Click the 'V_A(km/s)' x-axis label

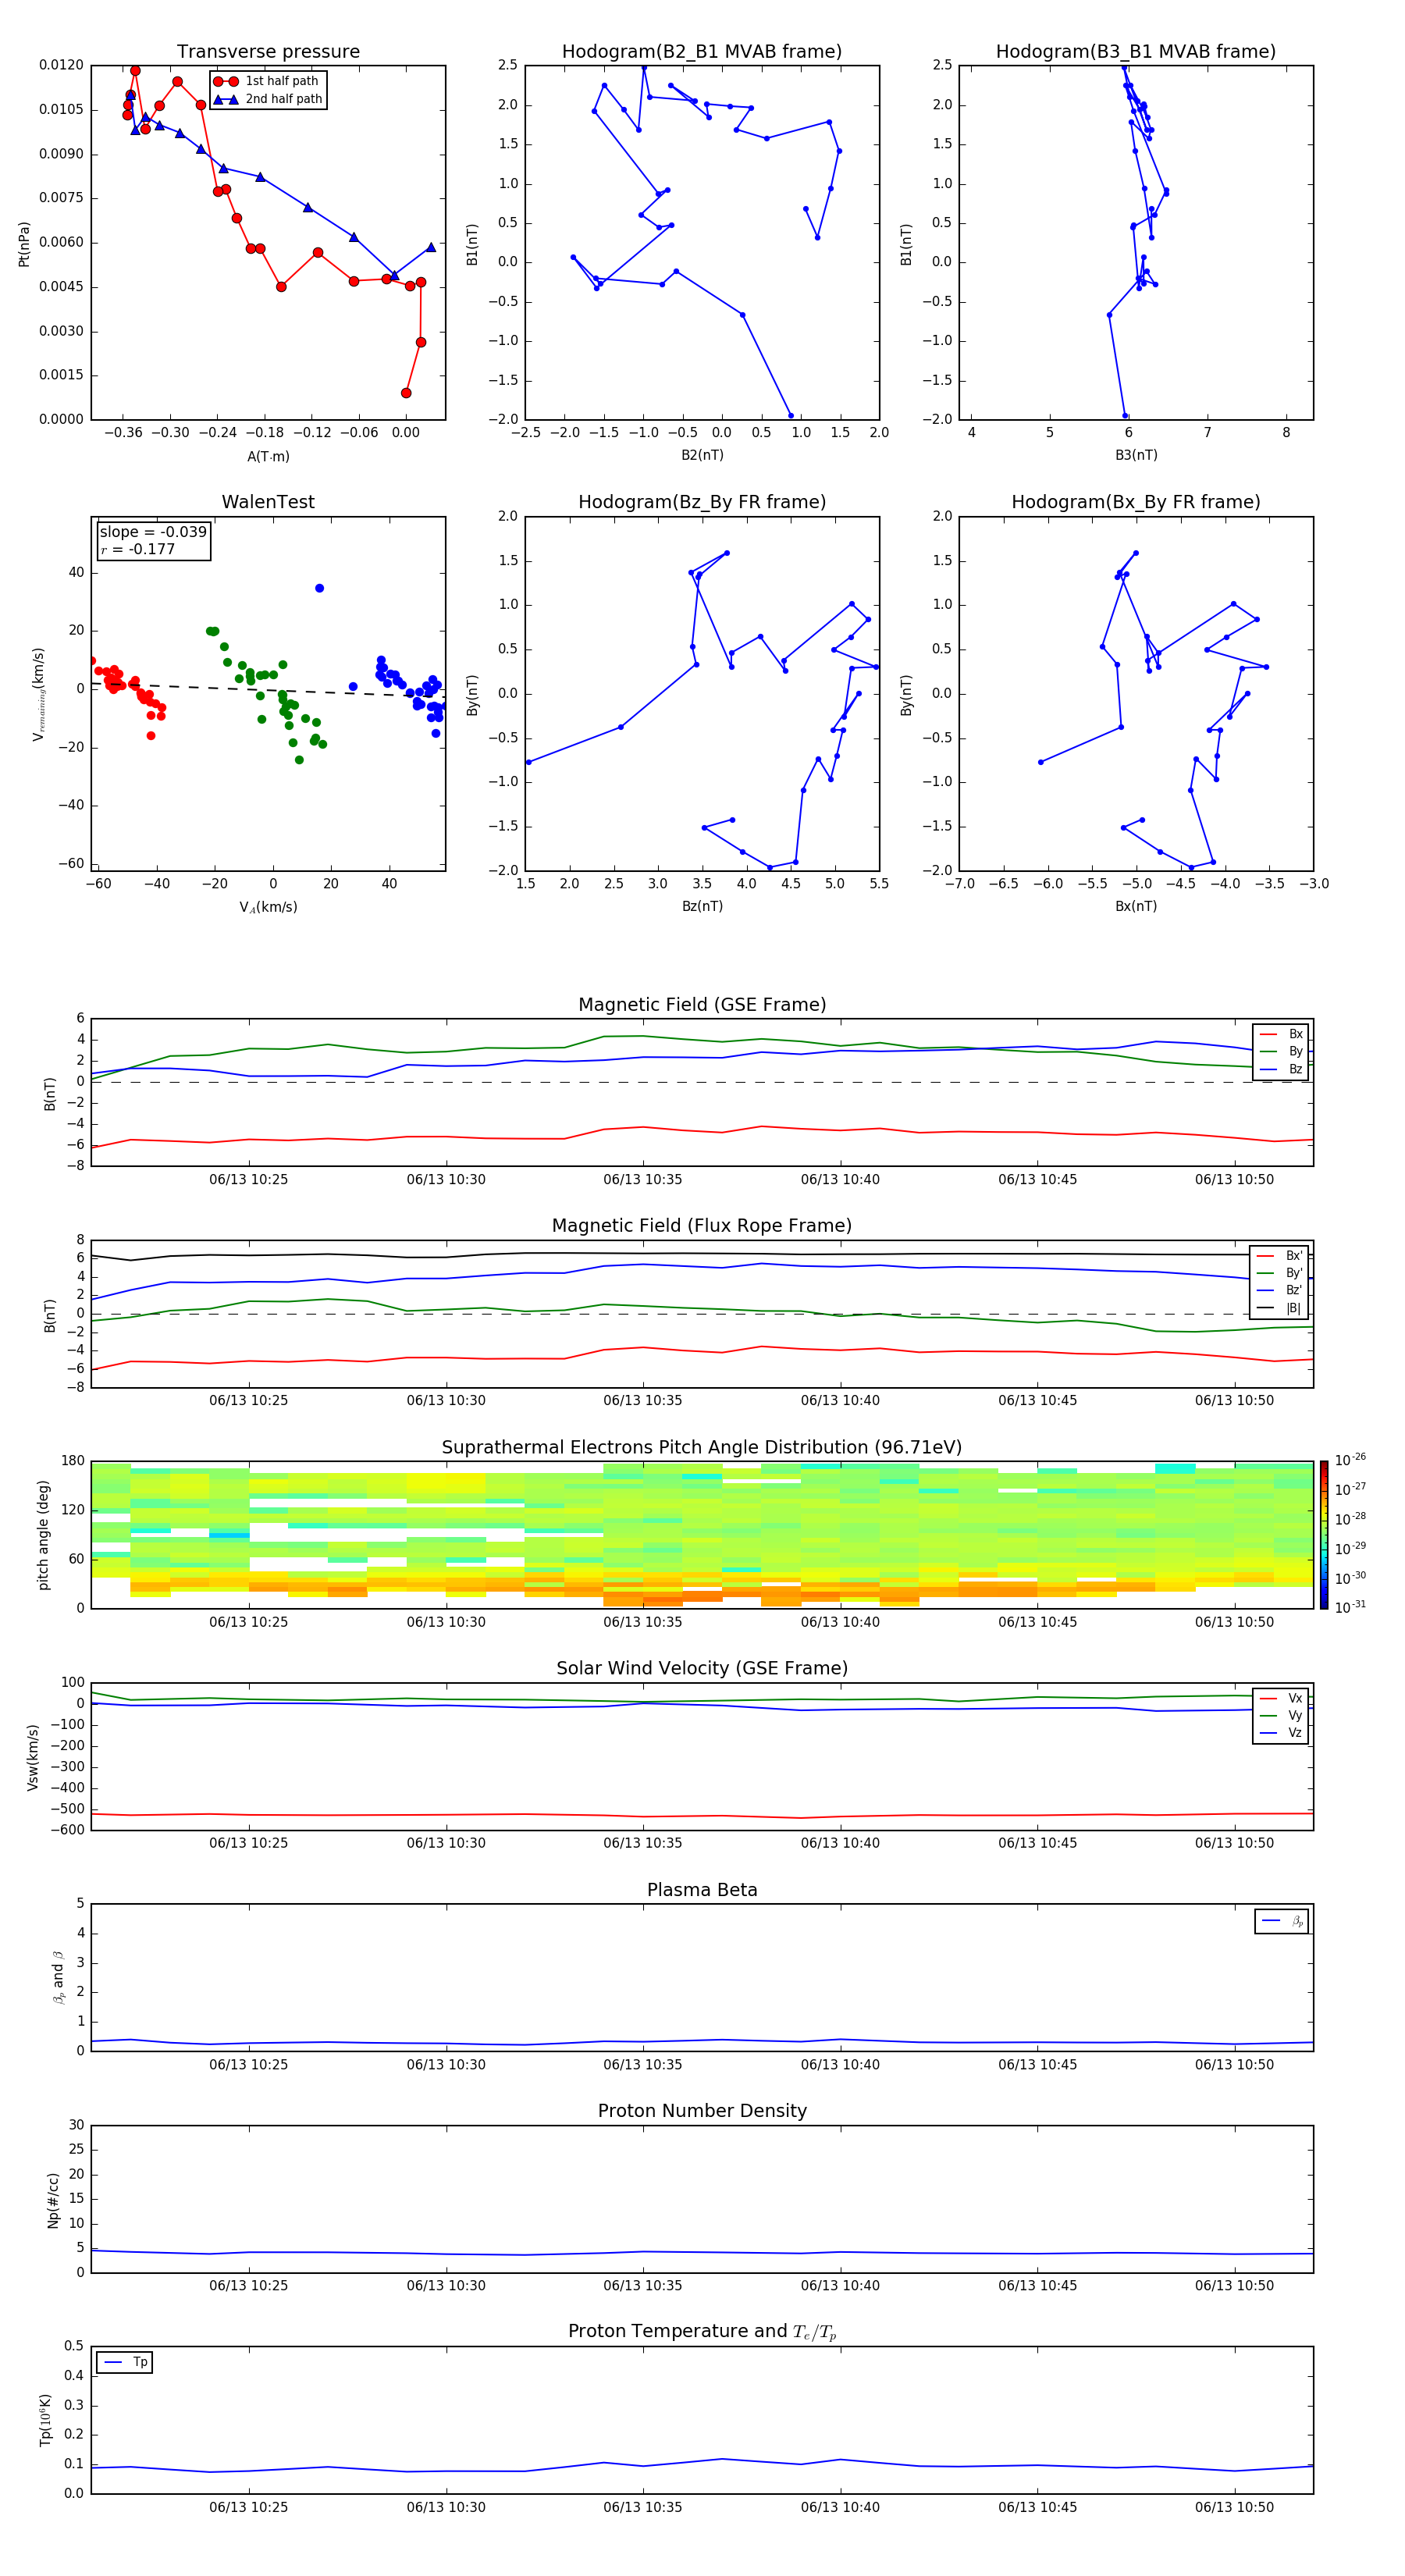pyautogui.click(x=268, y=907)
